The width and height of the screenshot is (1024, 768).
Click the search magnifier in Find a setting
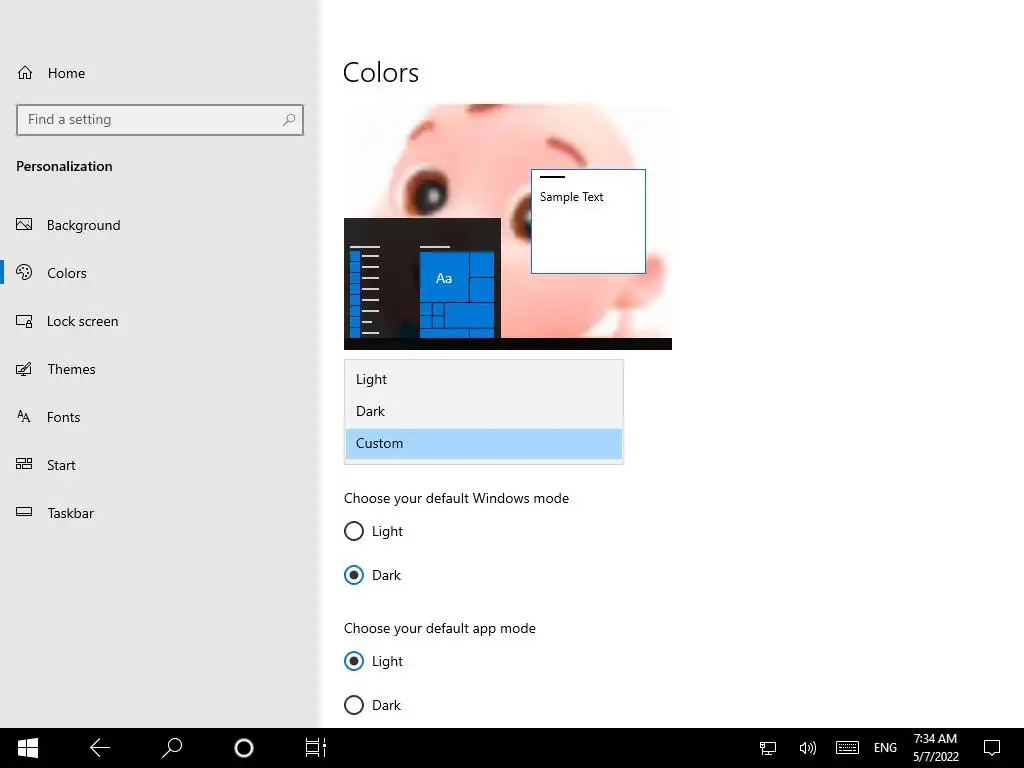289,120
